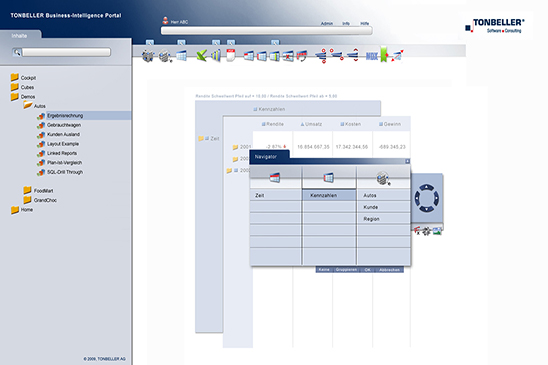This screenshot has width=548, height=365.
Task: Click the green Excel export icon
Action: click(x=202, y=56)
